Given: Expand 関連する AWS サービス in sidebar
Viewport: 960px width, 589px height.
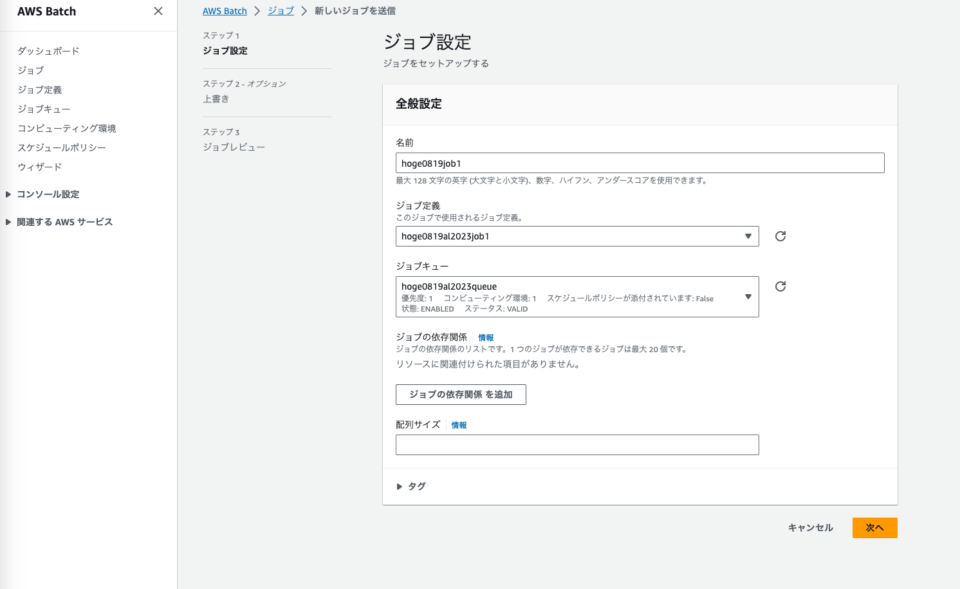Looking at the screenshot, I should [x=59, y=222].
